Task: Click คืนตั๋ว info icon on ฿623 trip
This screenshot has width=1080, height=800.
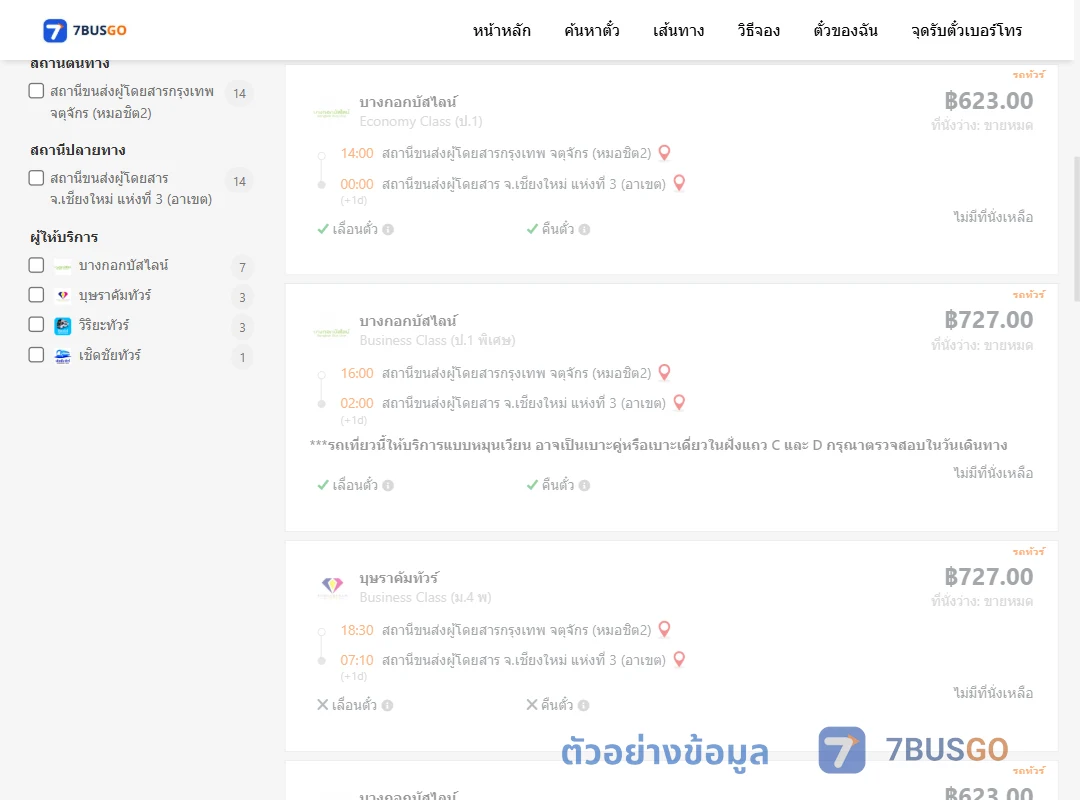Action: click(x=584, y=229)
